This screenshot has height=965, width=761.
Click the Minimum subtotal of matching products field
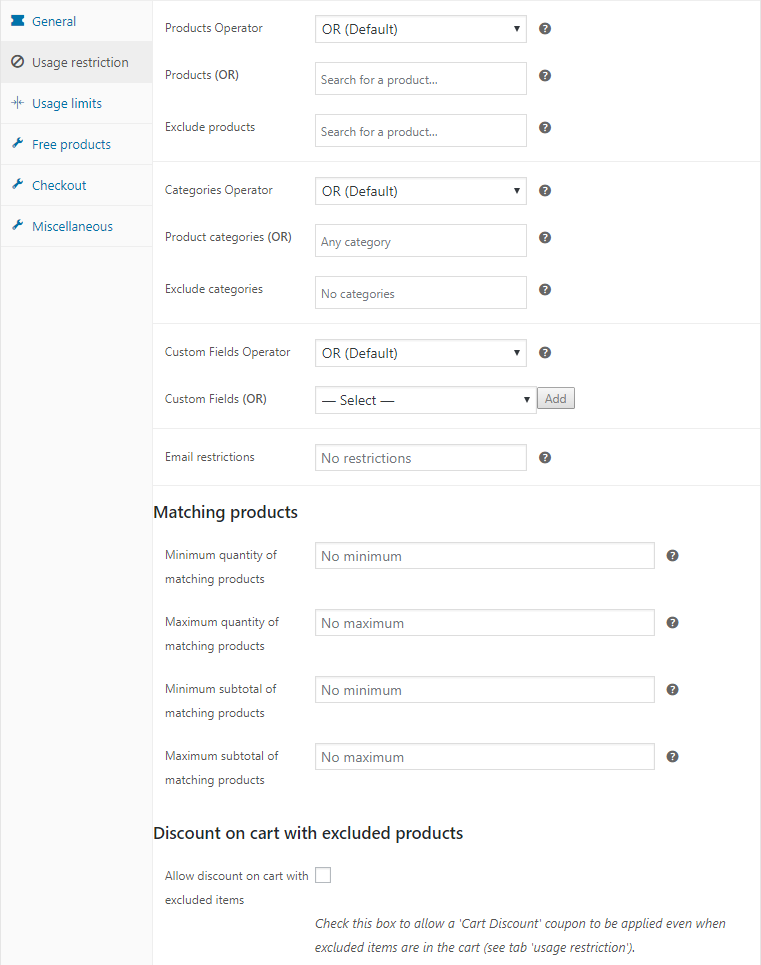[x=484, y=689]
